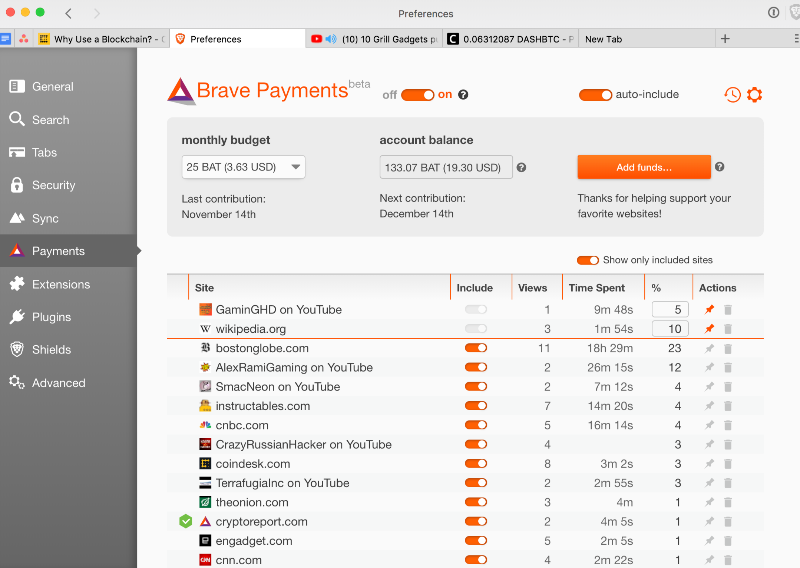The height and width of the screenshot is (568, 800).
Task: Unpin wikipedia.org percentage
Action: [709, 329]
